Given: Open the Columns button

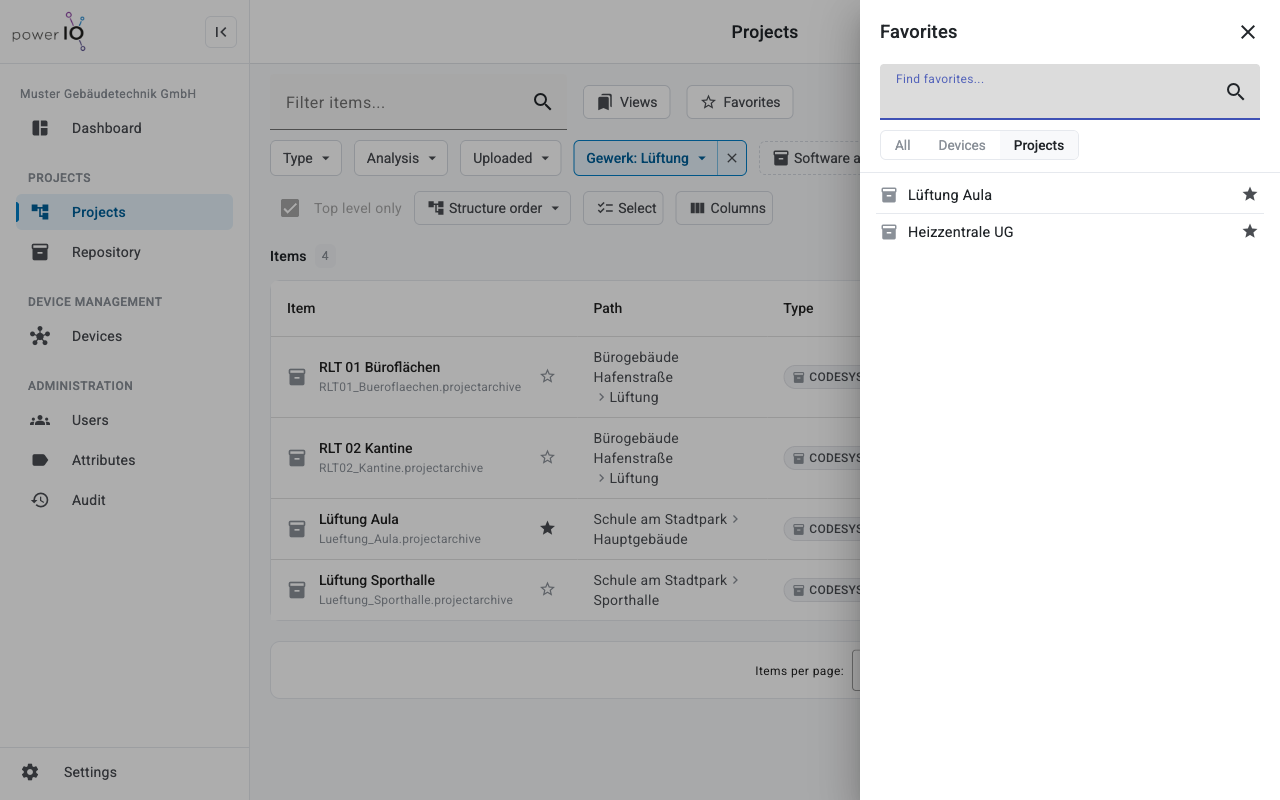Looking at the screenshot, I should (x=724, y=208).
